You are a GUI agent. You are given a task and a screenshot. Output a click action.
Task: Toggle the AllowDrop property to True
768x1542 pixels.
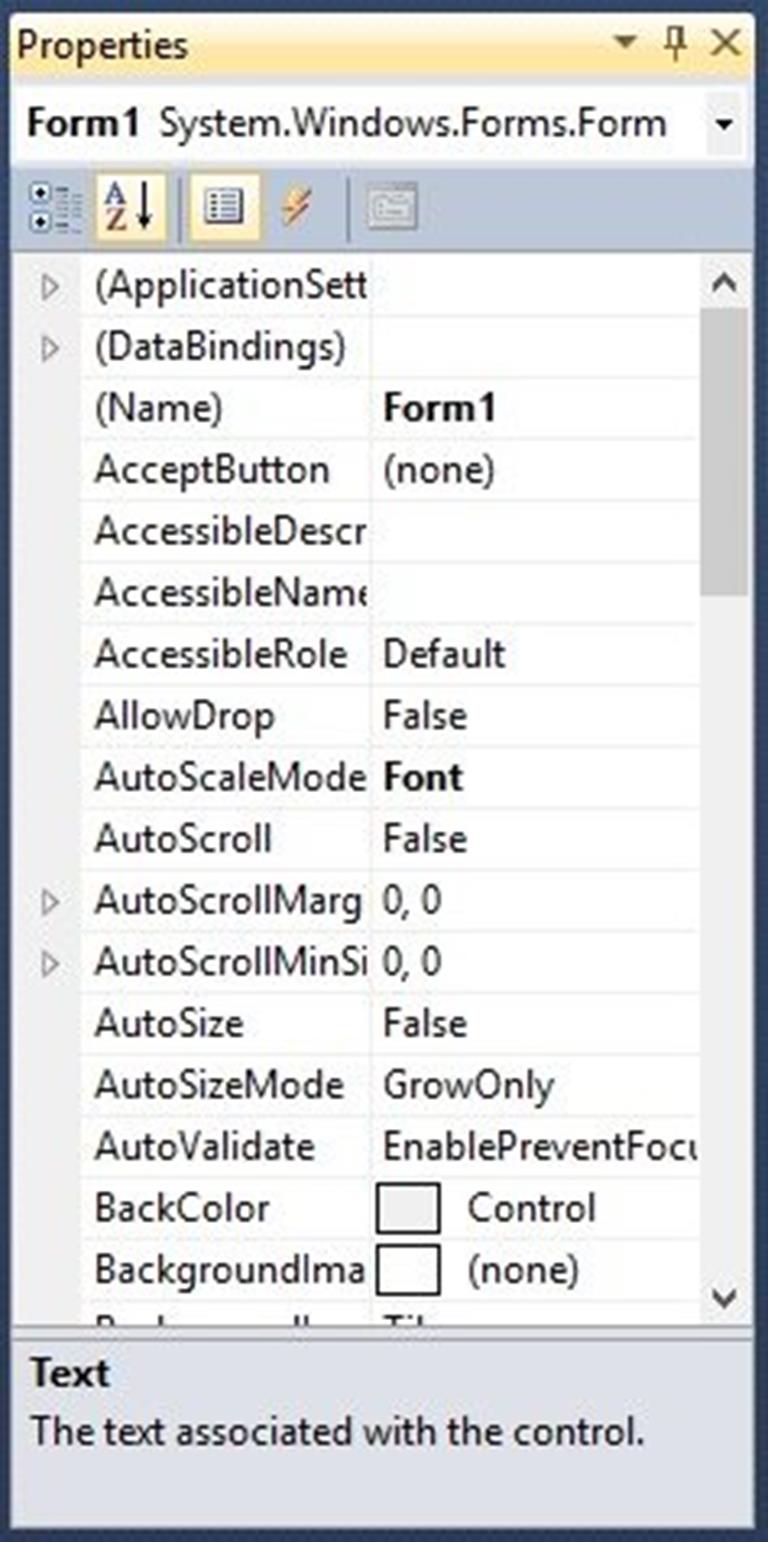tap(450, 715)
